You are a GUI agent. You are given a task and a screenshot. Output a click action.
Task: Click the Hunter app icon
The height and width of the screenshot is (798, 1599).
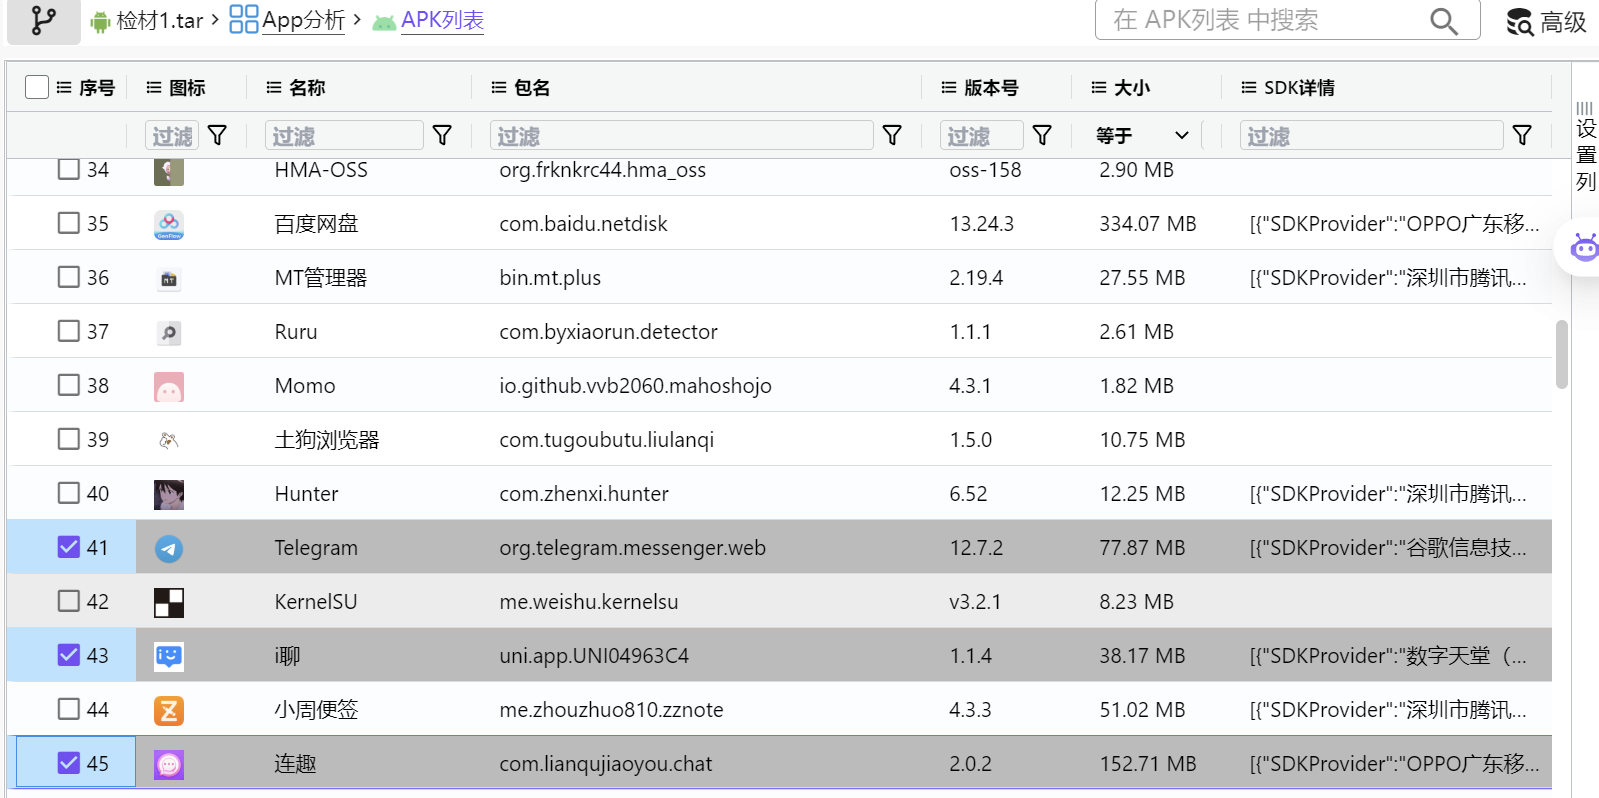pos(169,495)
